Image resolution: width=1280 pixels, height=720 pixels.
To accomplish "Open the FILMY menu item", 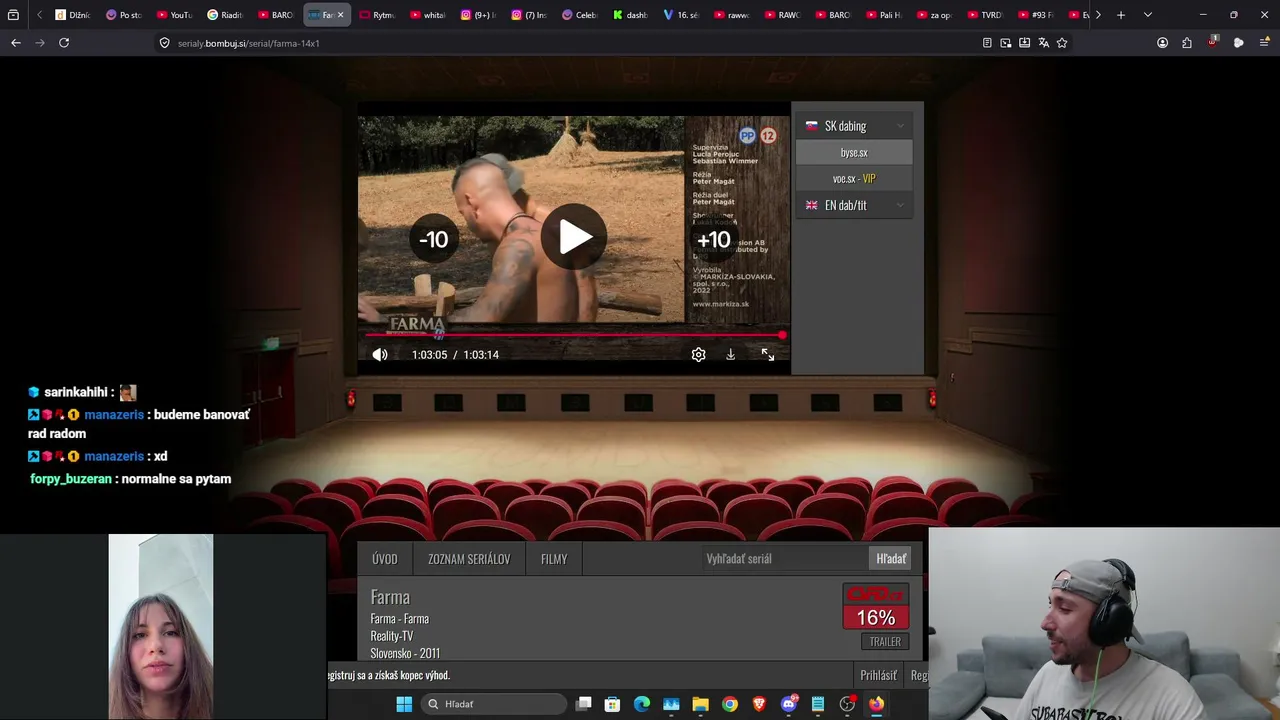I will coord(554,559).
